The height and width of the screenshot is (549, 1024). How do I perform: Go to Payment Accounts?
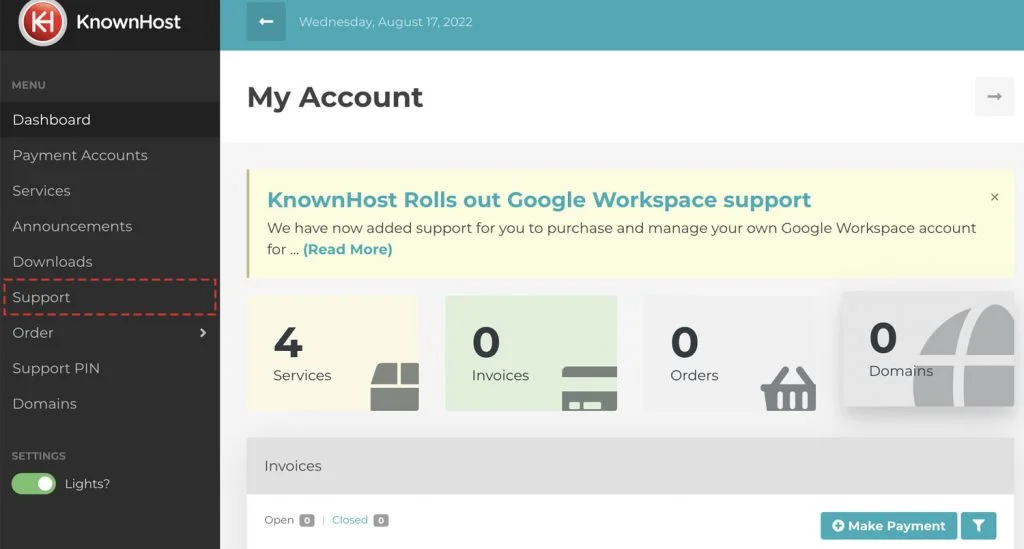(x=110, y=155)
